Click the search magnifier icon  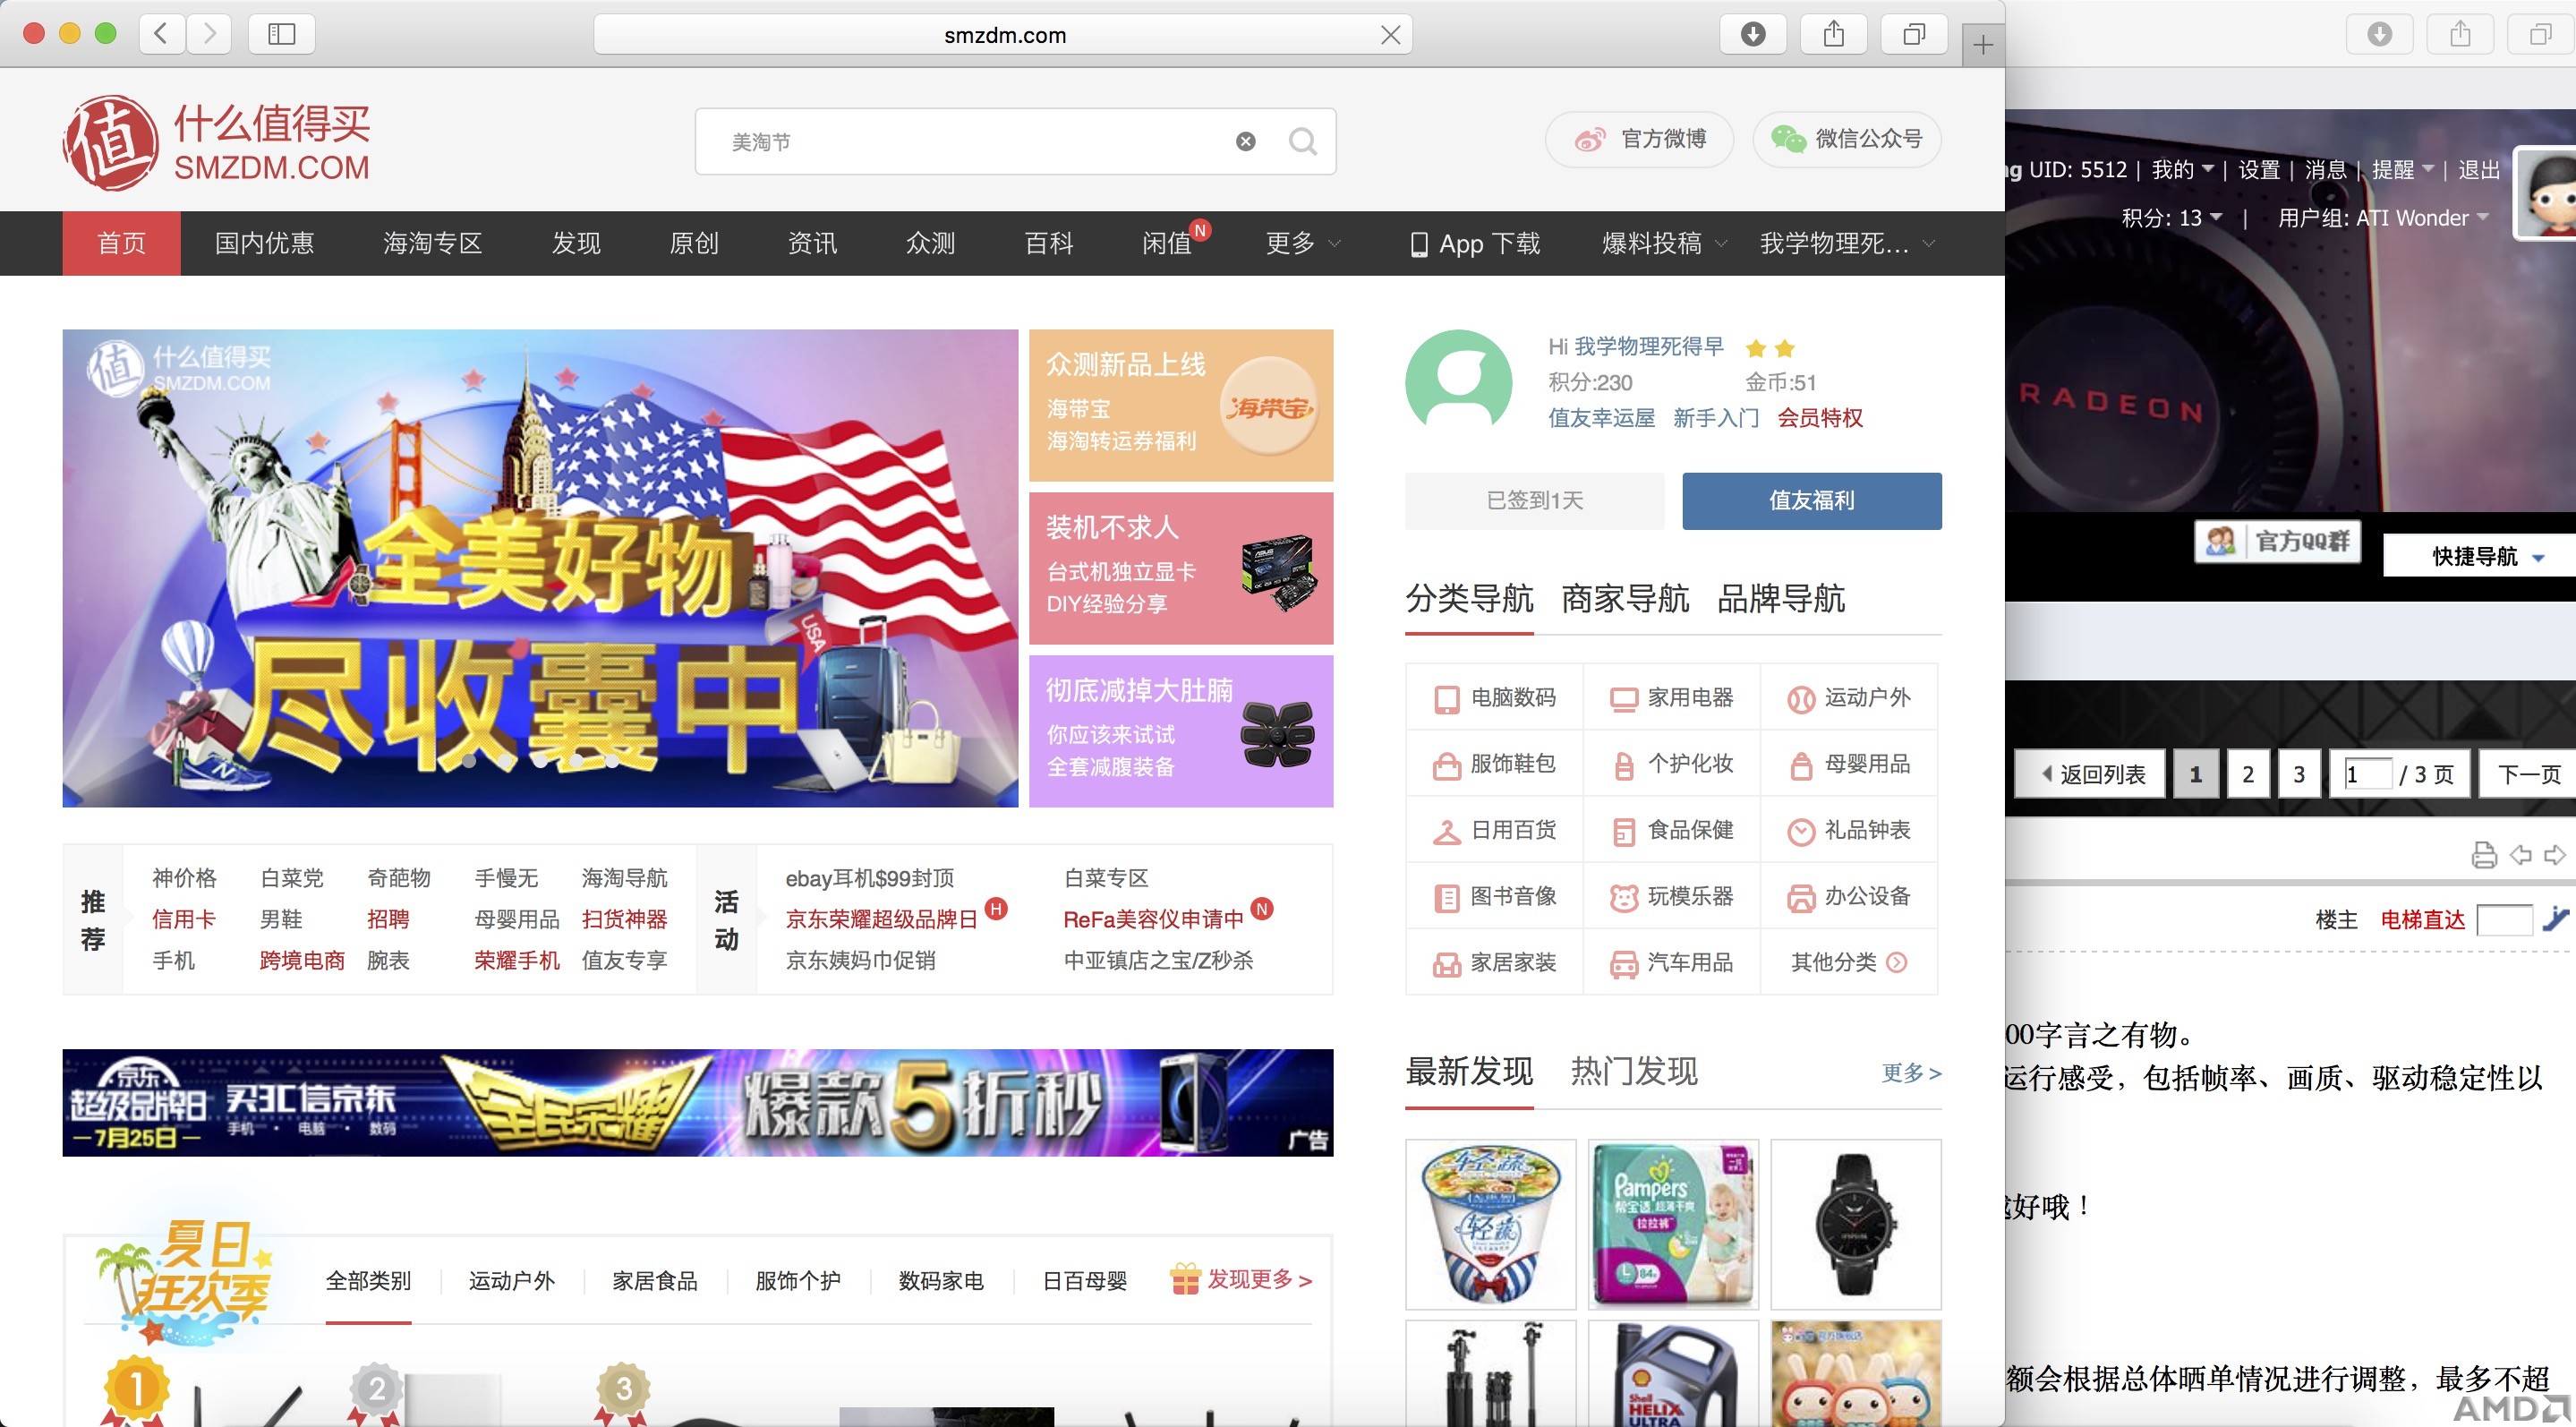tap(1302, 141)
